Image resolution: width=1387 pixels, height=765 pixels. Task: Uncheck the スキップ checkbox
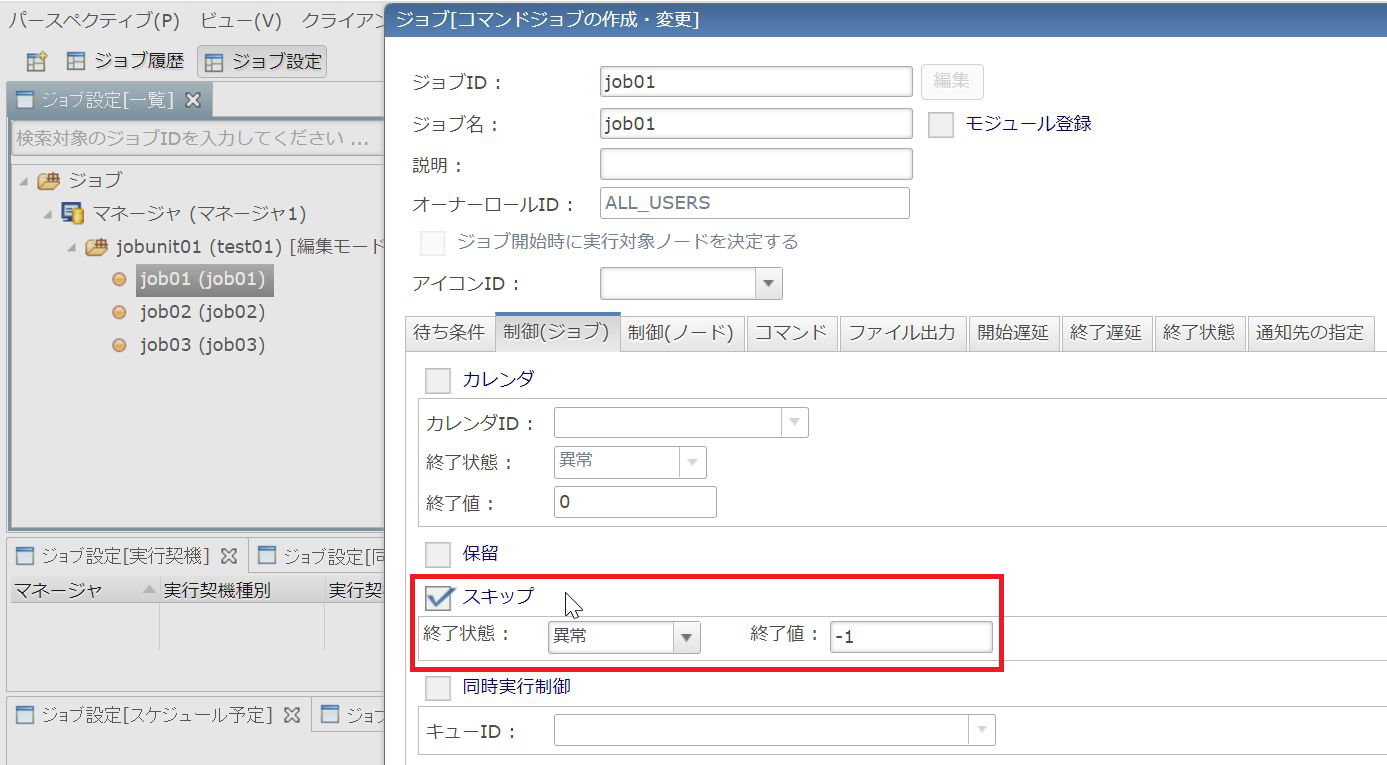[x=439, y=598]
